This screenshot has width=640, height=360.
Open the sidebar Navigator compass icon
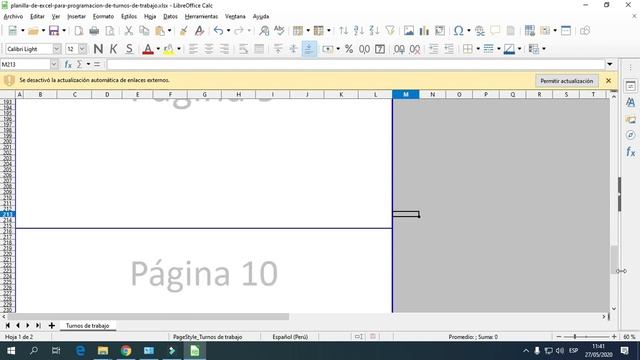[630, 135]
